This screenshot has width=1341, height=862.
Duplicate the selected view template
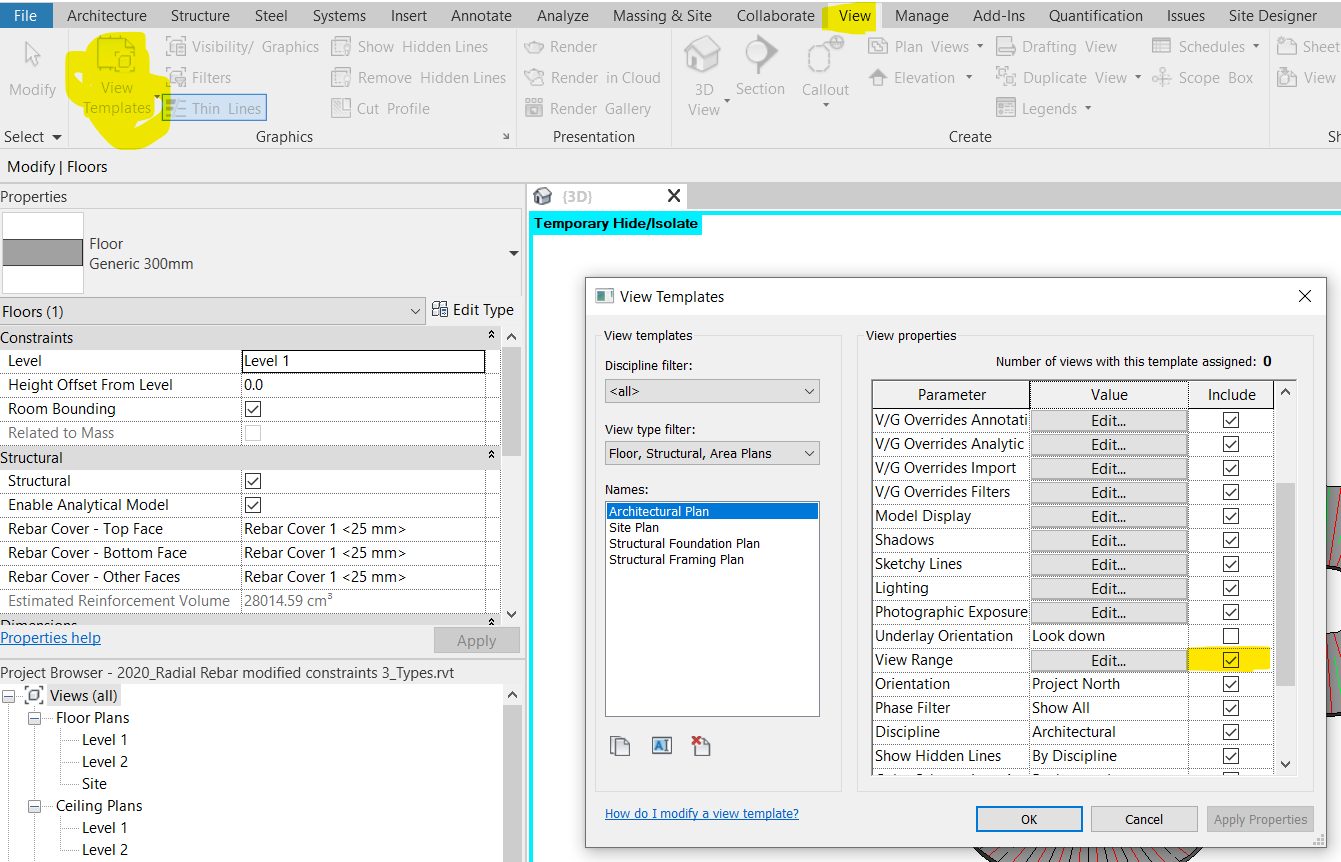(x=620, y=745)
